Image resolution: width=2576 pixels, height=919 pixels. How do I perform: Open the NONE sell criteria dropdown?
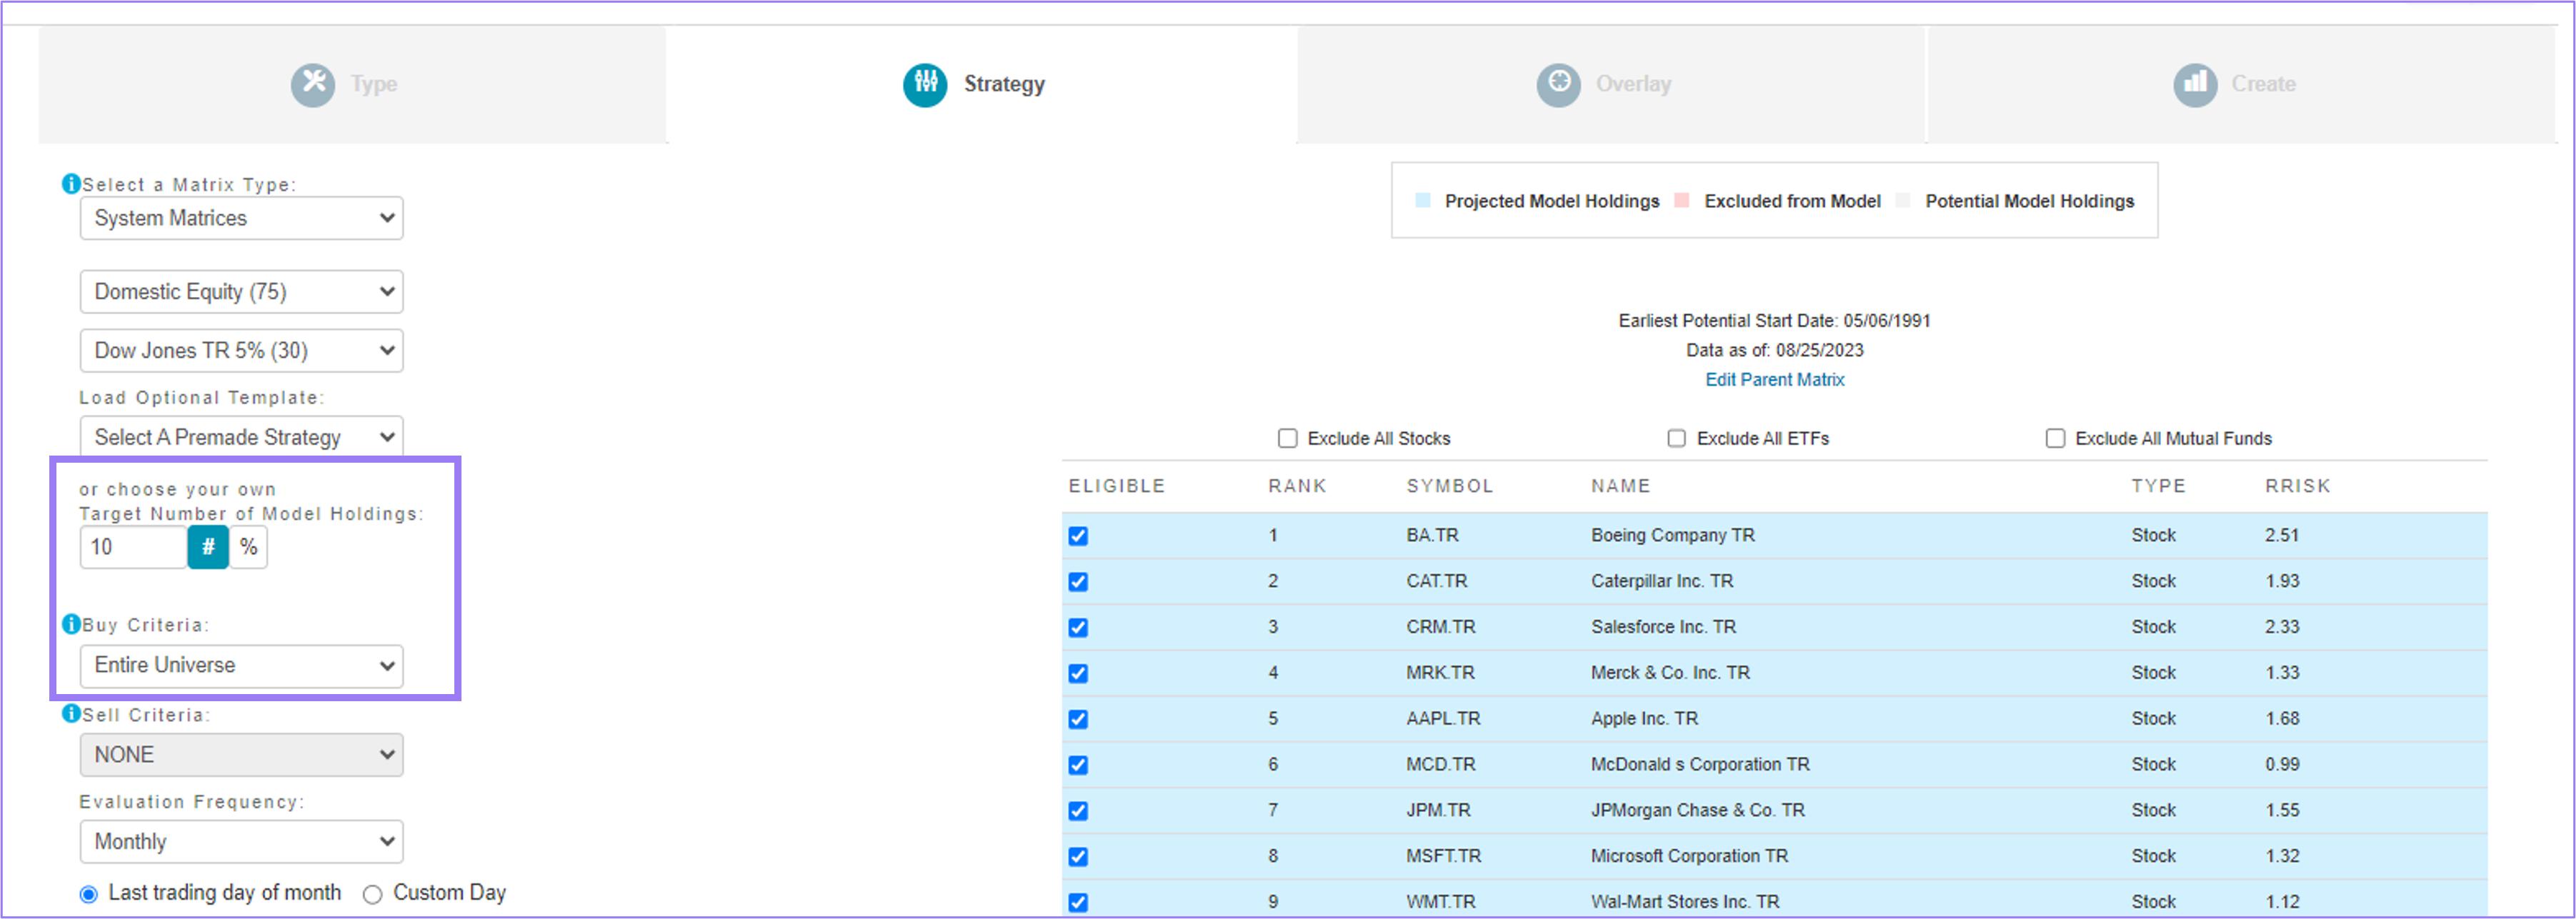pos(242,755)
